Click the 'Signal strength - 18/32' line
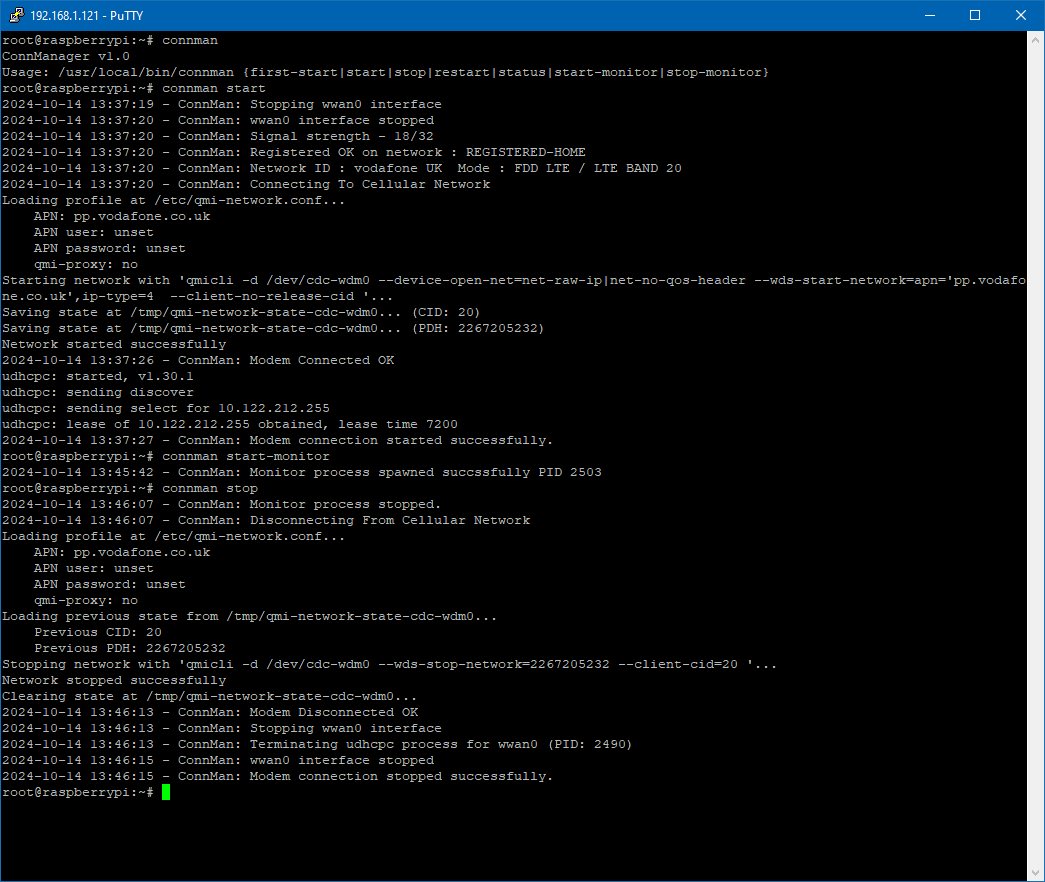This screenshot has width=1045, height=882. point(218,136)
